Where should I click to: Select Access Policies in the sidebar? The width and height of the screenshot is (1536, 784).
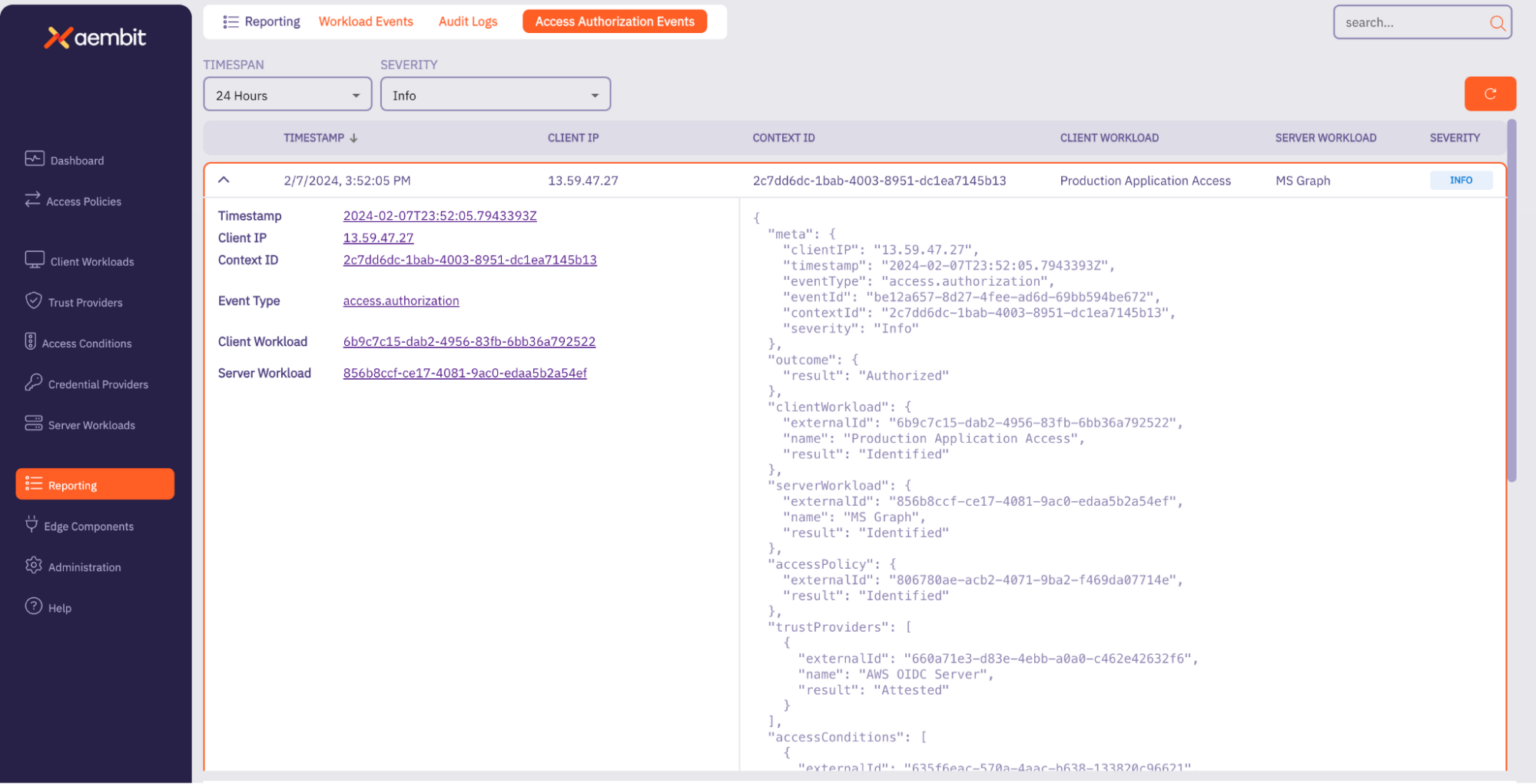click(x=82, y=201)
